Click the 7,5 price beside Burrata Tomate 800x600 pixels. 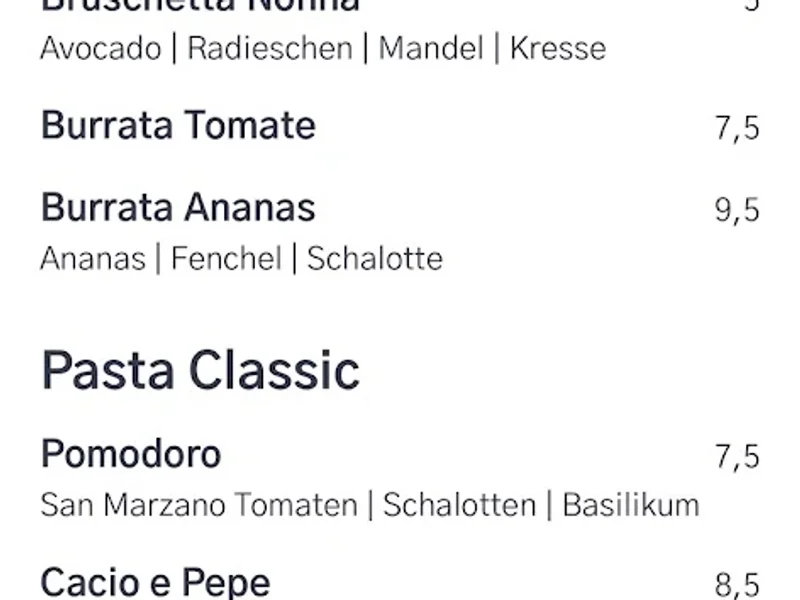tap(737, 128)
